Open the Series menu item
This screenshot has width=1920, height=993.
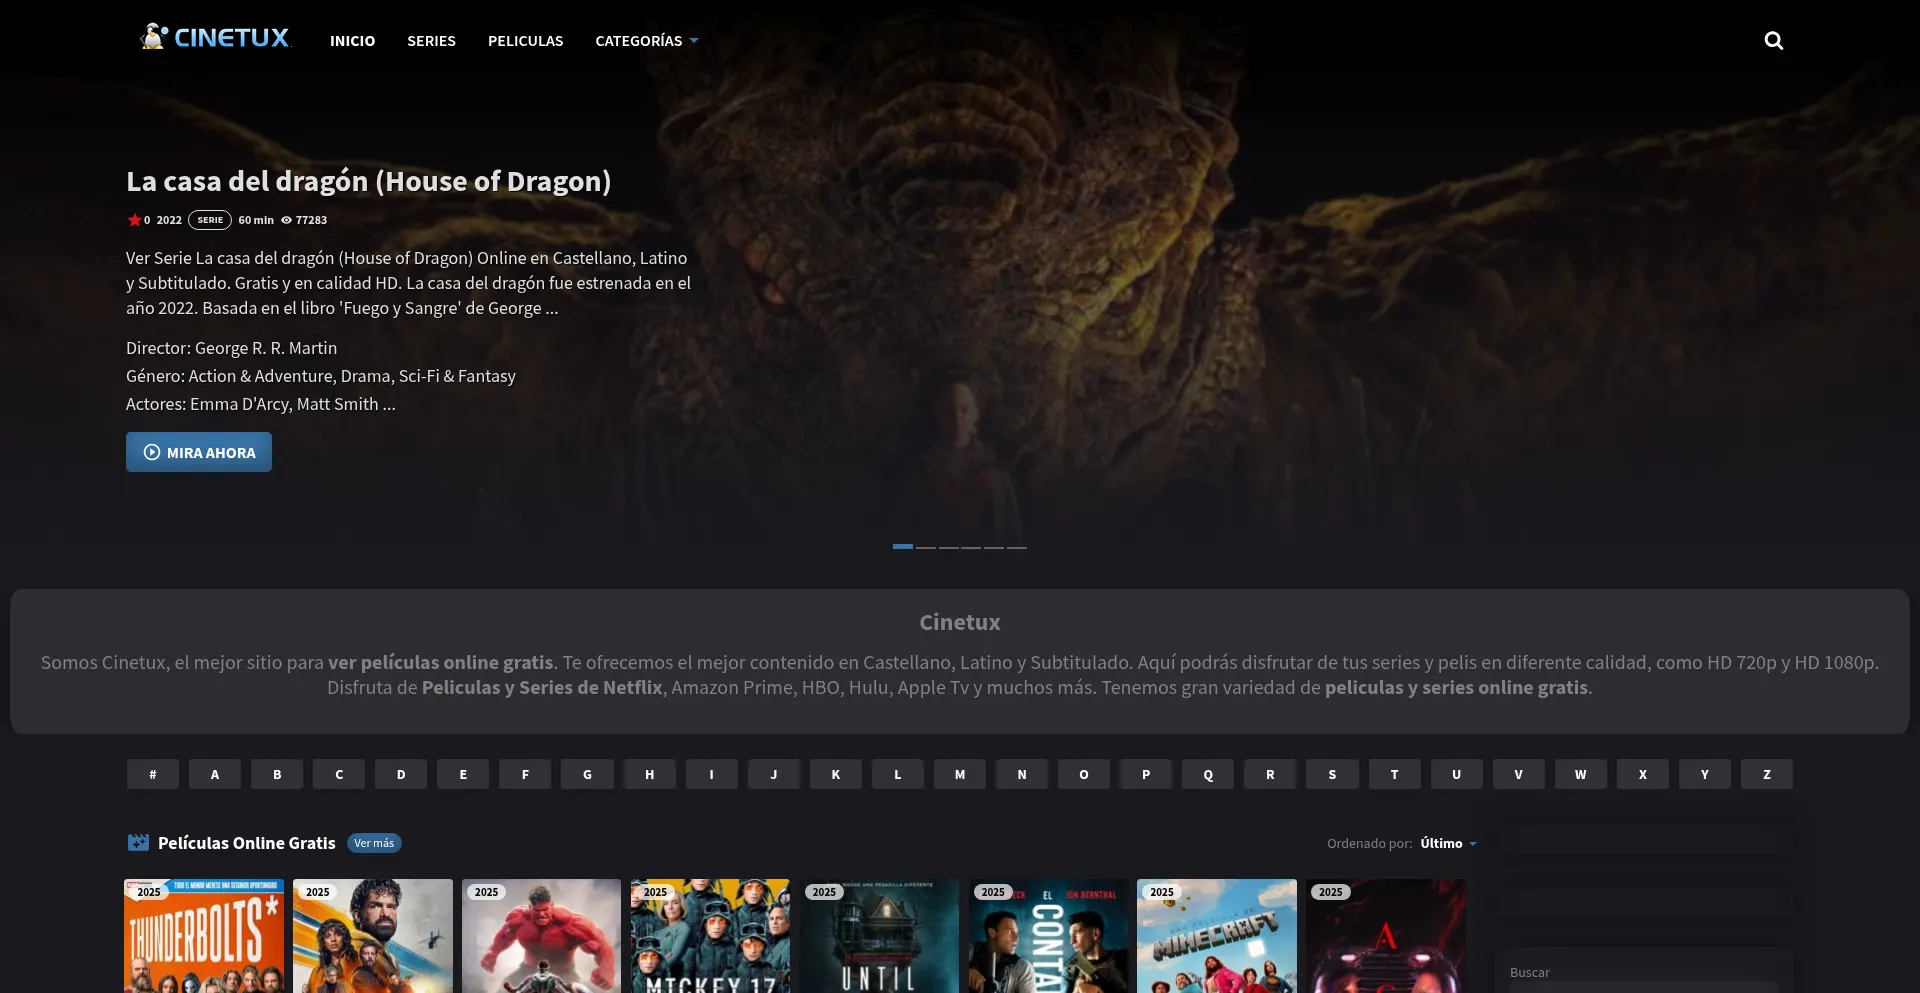point(431,41)
